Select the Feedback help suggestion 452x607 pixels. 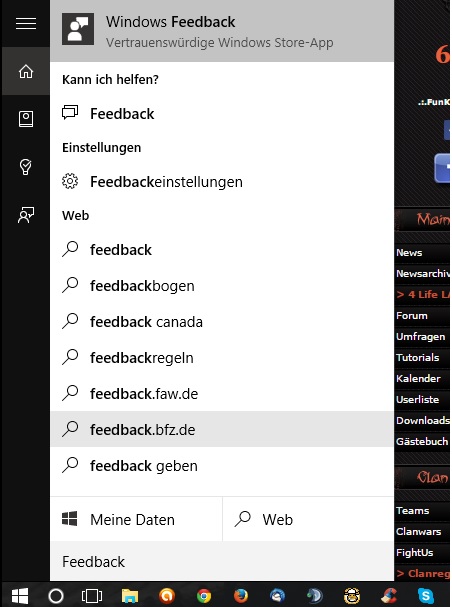(222, 113)
